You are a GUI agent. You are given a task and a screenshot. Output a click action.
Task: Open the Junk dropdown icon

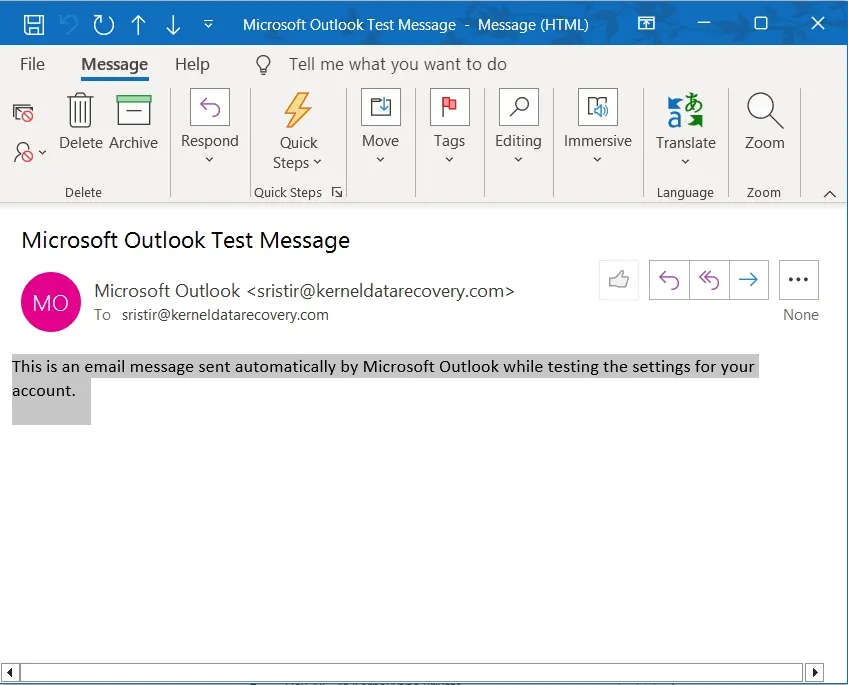click(x=29, y=152)
